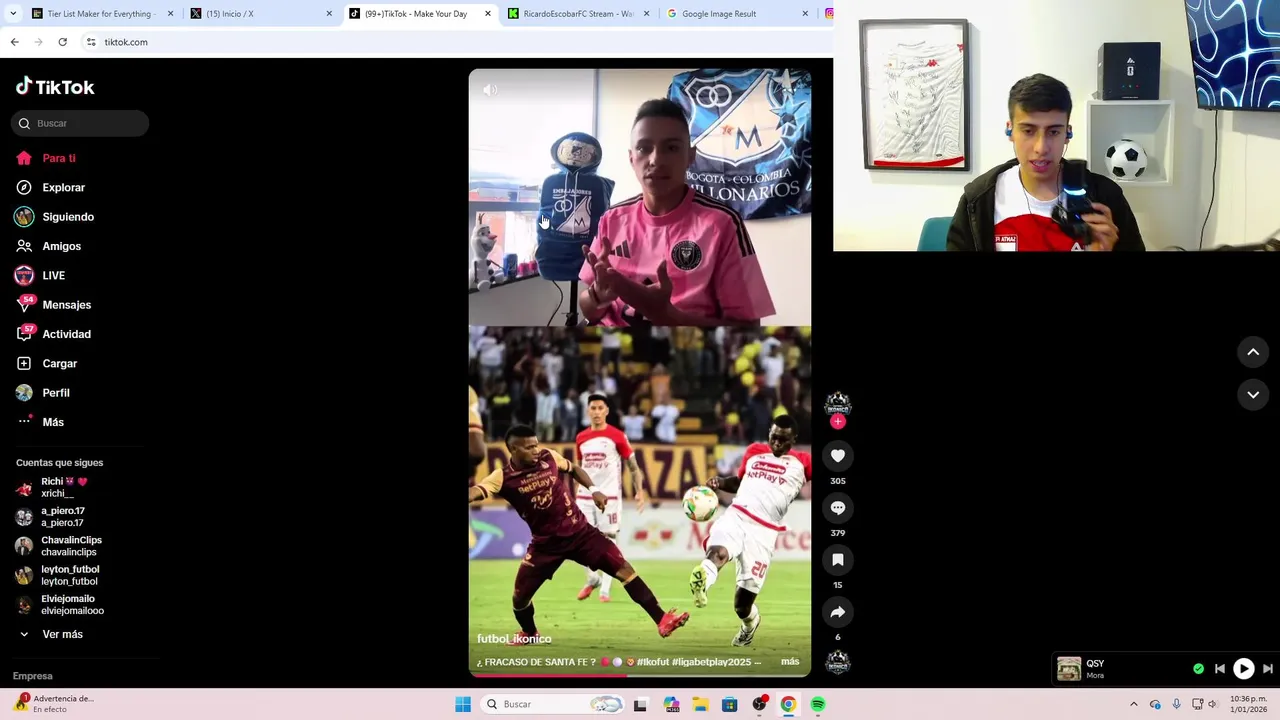Expand Ver más followed accounts
The height and width of the screenshot is (720, 1280).
coord(50,634)
